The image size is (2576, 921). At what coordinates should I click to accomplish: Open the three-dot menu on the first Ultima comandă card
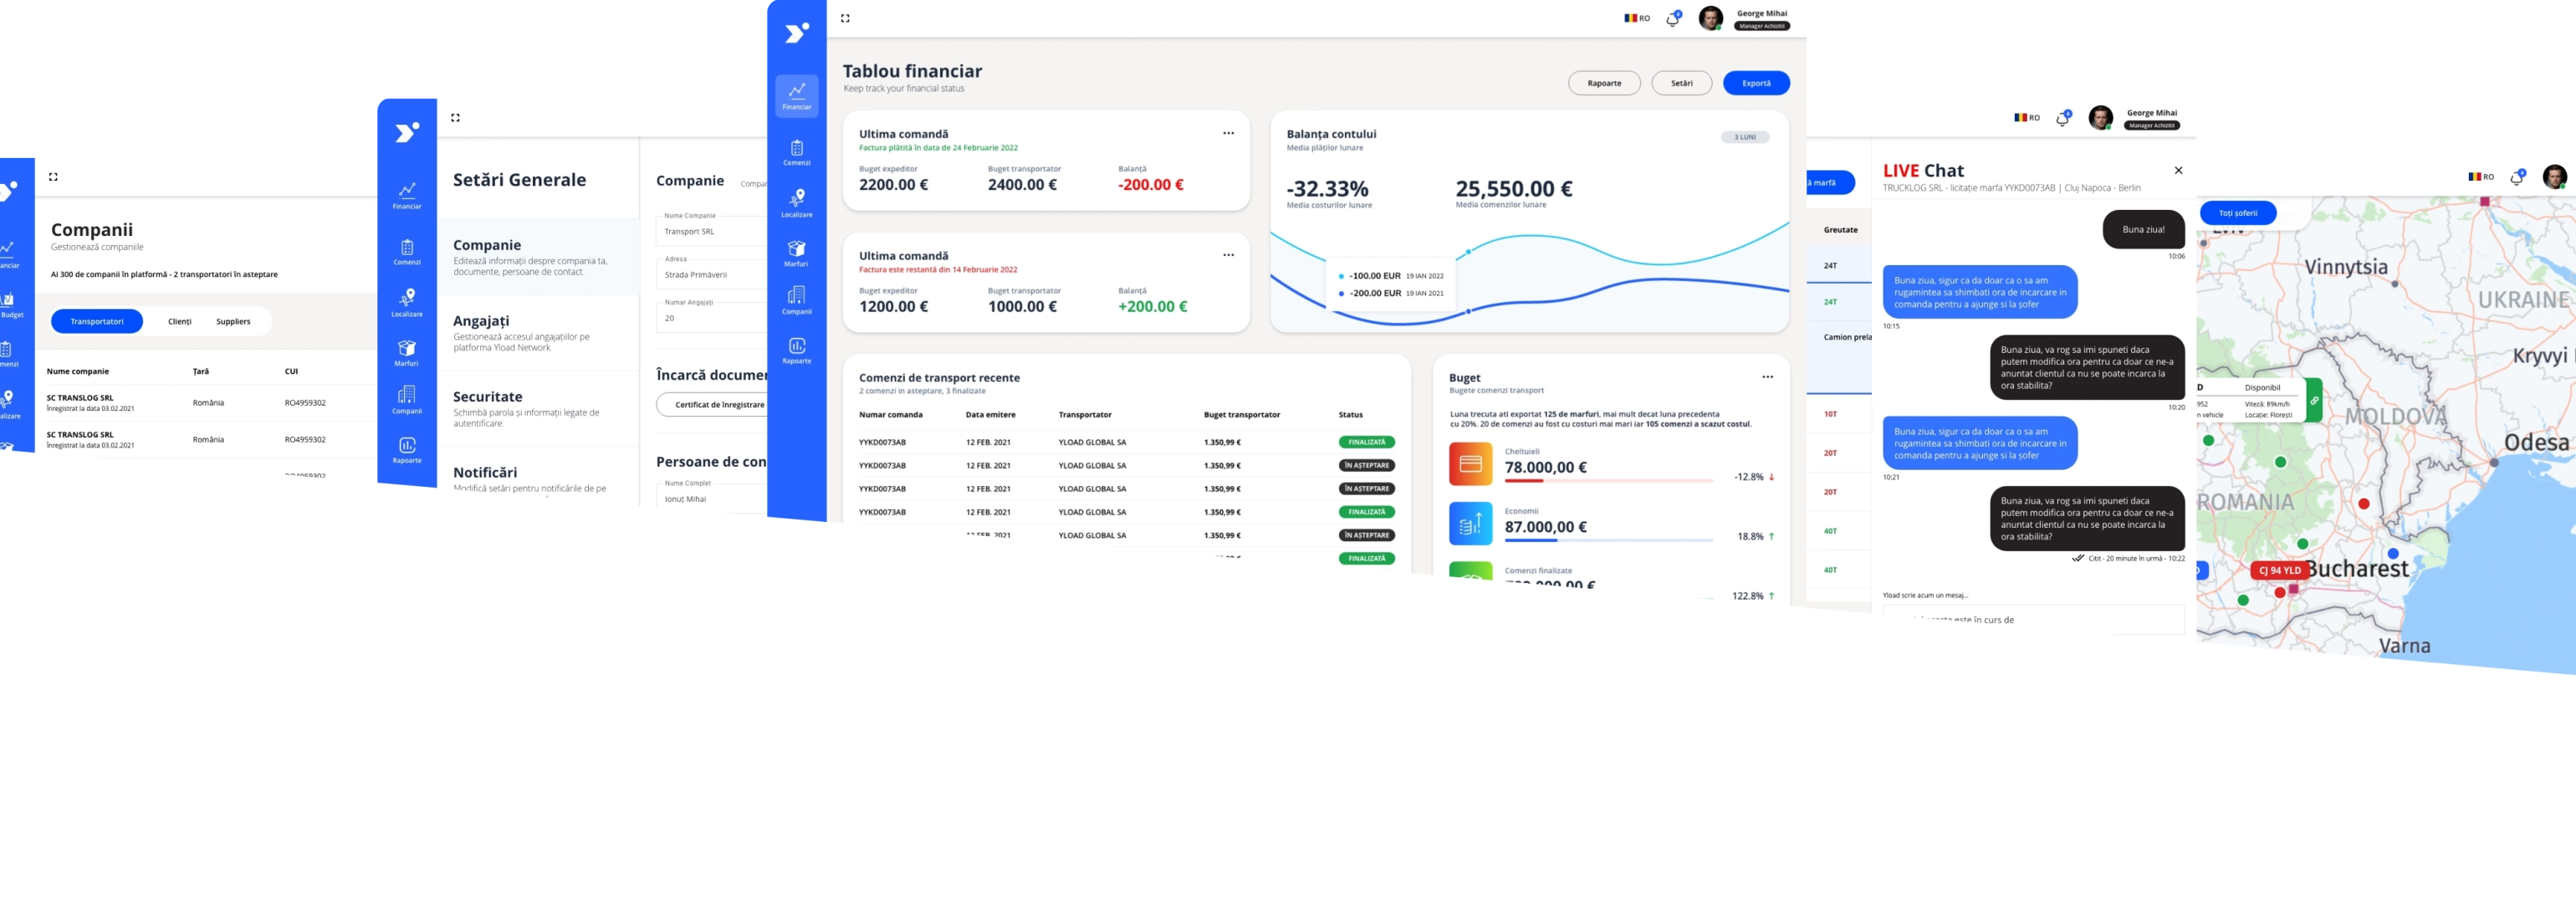coord(1228,133)
